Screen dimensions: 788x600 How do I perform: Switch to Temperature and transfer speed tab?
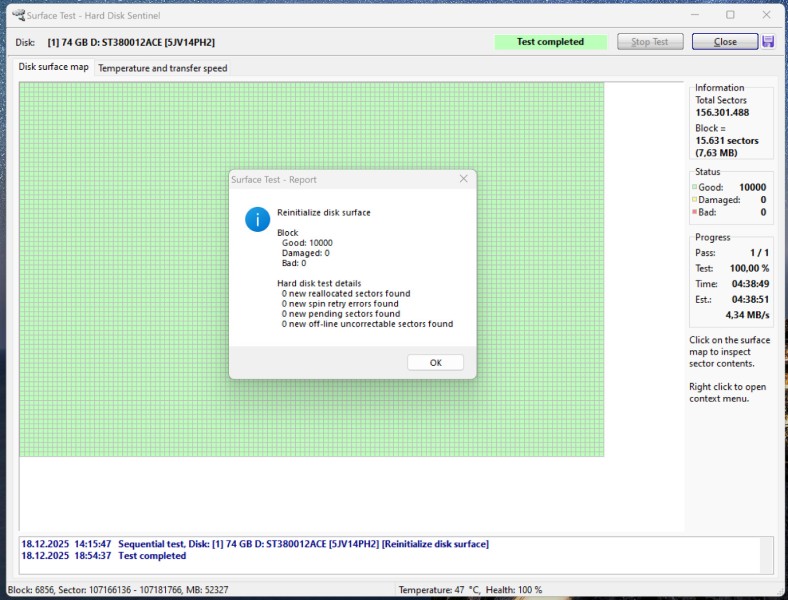tap(163, 68)
